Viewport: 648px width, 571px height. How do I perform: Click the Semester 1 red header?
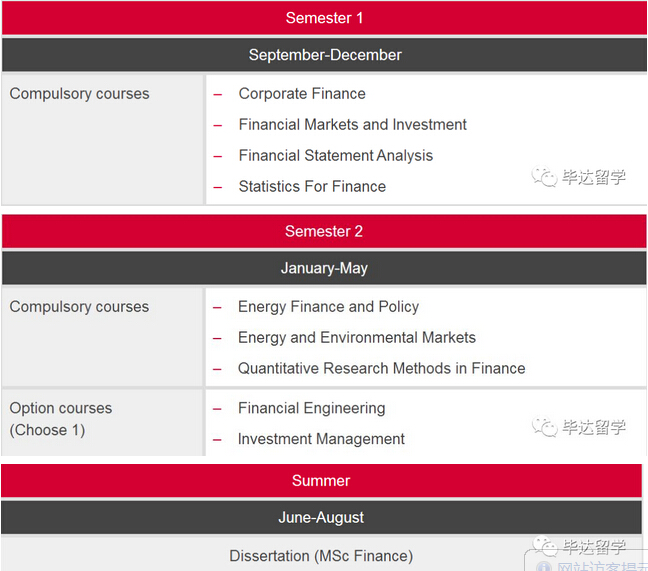pos(324,18)
